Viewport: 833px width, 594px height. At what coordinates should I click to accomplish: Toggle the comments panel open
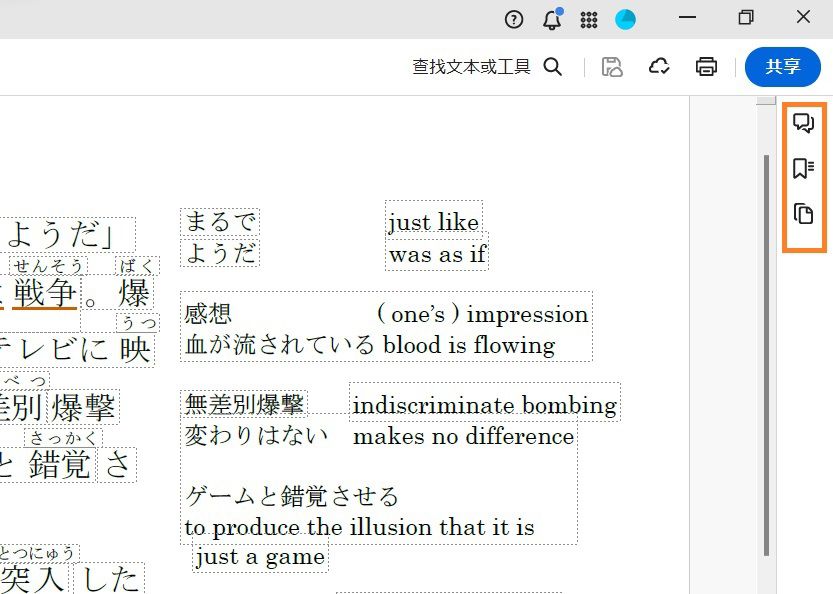tap(804, 124)
